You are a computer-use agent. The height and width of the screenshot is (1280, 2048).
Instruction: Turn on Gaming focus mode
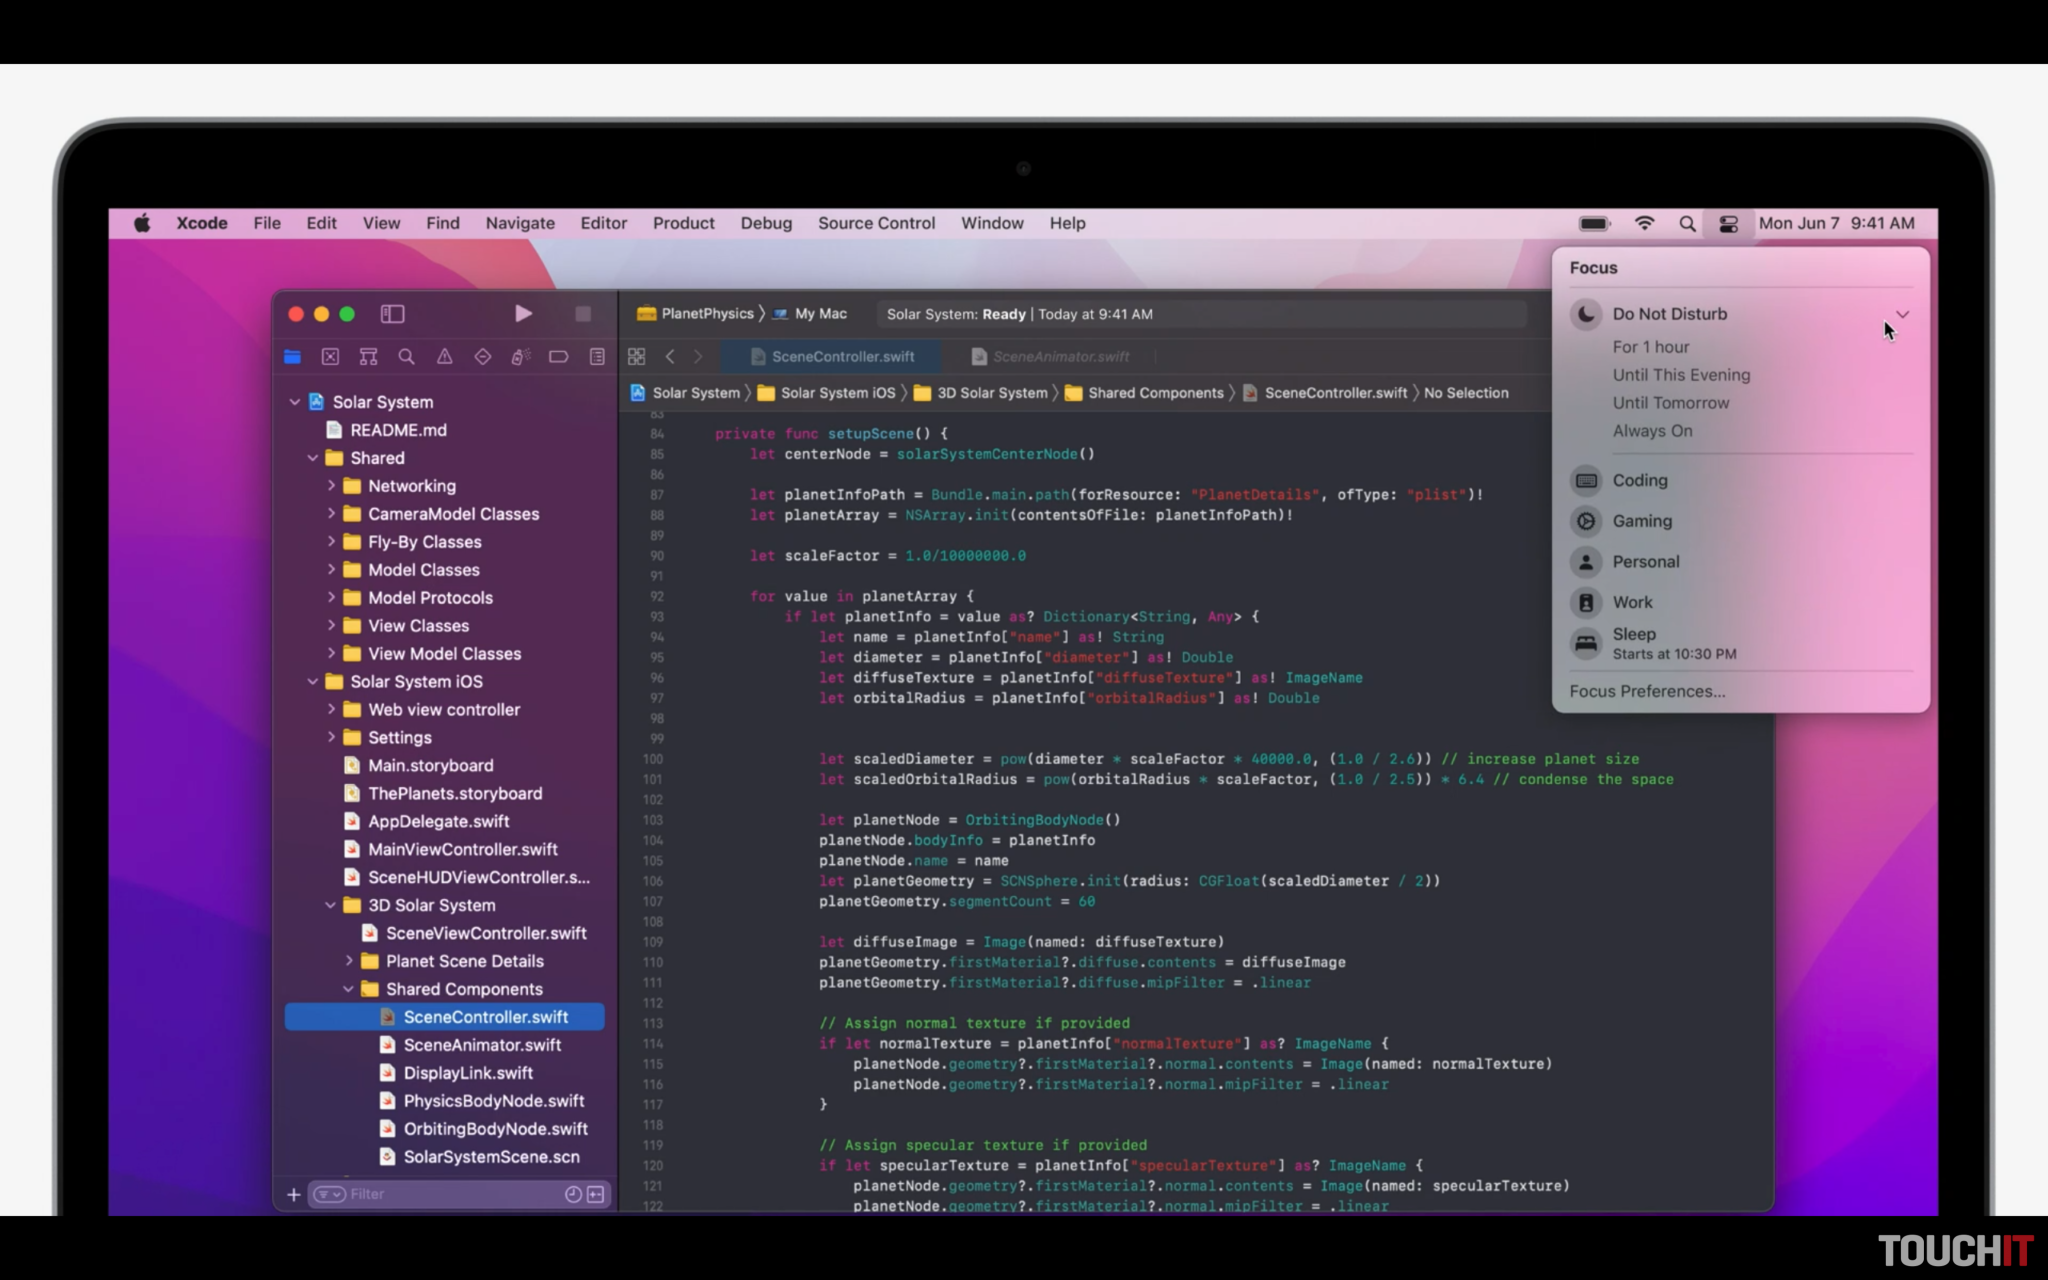[1642, 521]
